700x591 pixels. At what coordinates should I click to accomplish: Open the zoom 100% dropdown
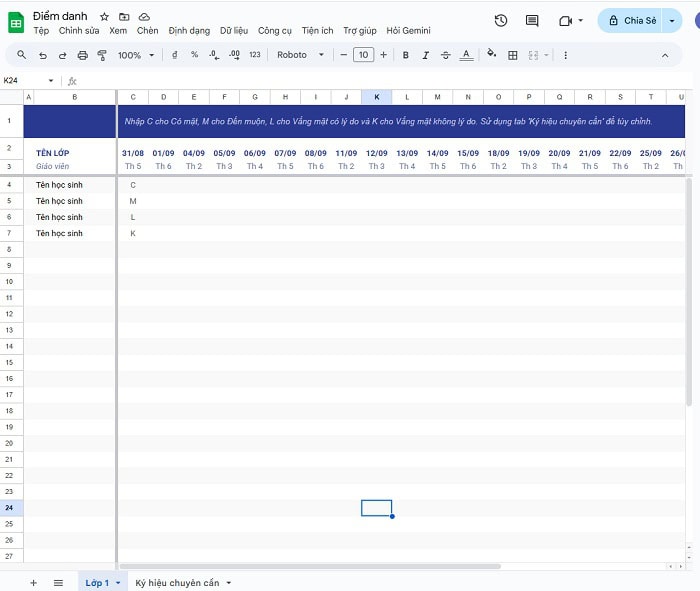tap(136, 55)
